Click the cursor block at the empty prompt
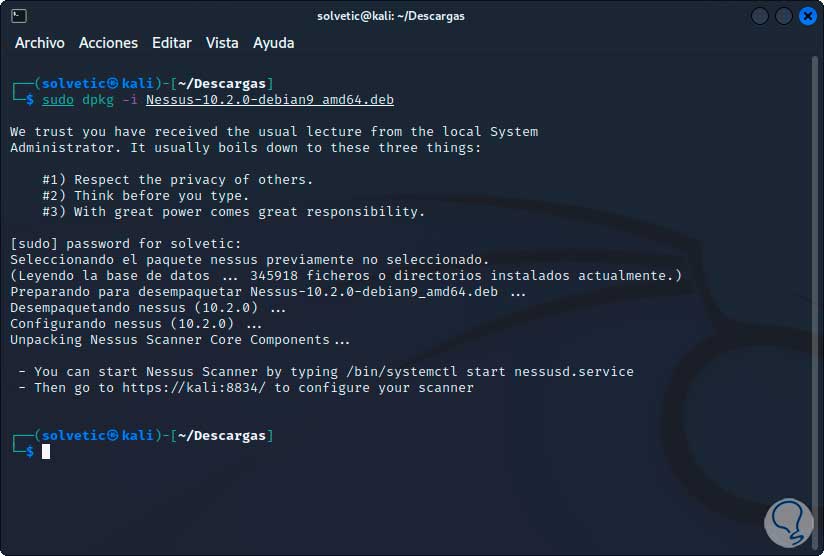The image size is (824, 556). (x=46, y=452)
